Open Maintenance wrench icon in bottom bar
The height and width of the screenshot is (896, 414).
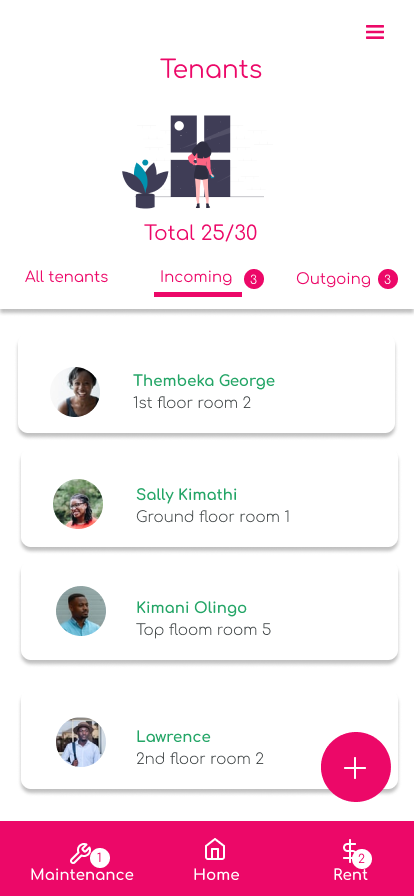tap(80, 854)
